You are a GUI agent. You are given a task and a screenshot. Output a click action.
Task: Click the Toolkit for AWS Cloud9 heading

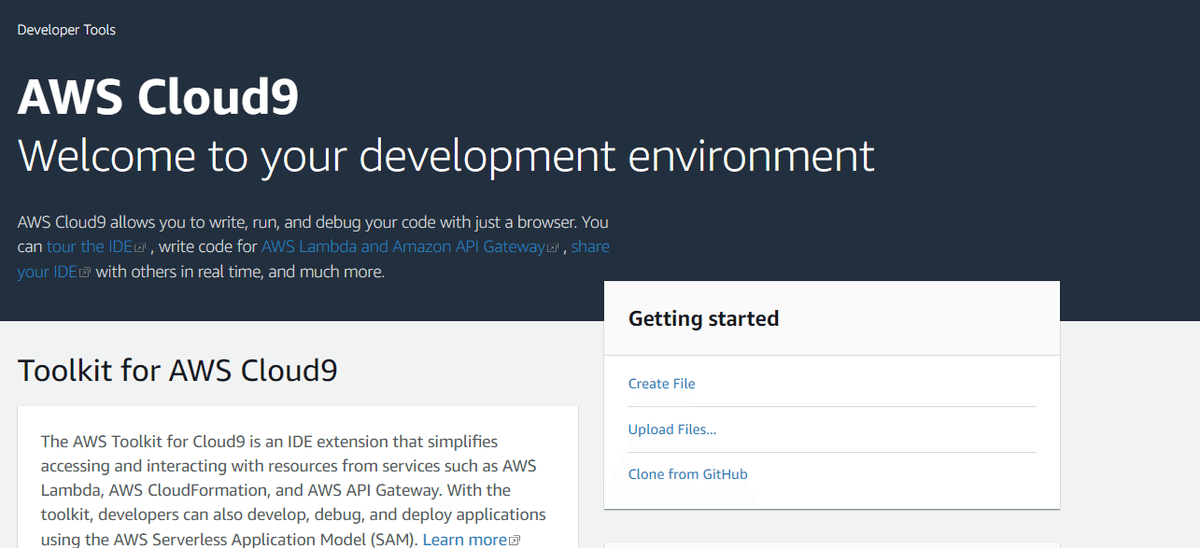[x=178, y=371]
